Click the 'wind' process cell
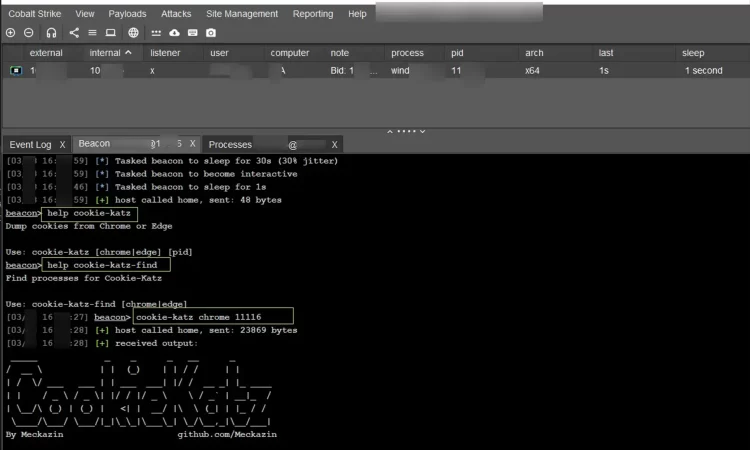The height and width of the screenshot is (450, 750). click(400, 71)
